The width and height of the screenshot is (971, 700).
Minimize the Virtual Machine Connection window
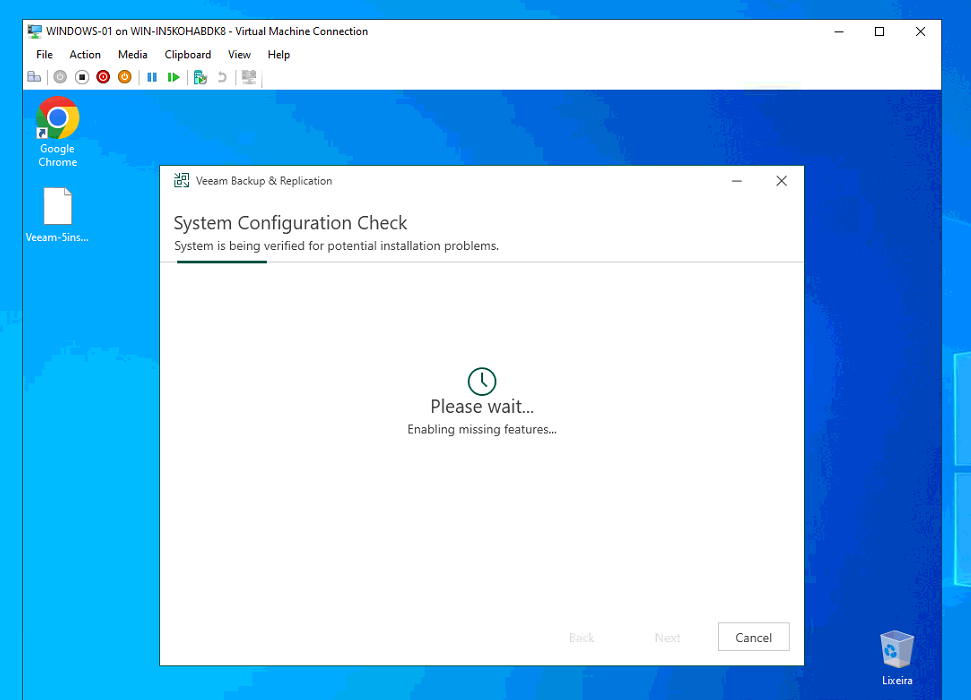pos(839,32)
